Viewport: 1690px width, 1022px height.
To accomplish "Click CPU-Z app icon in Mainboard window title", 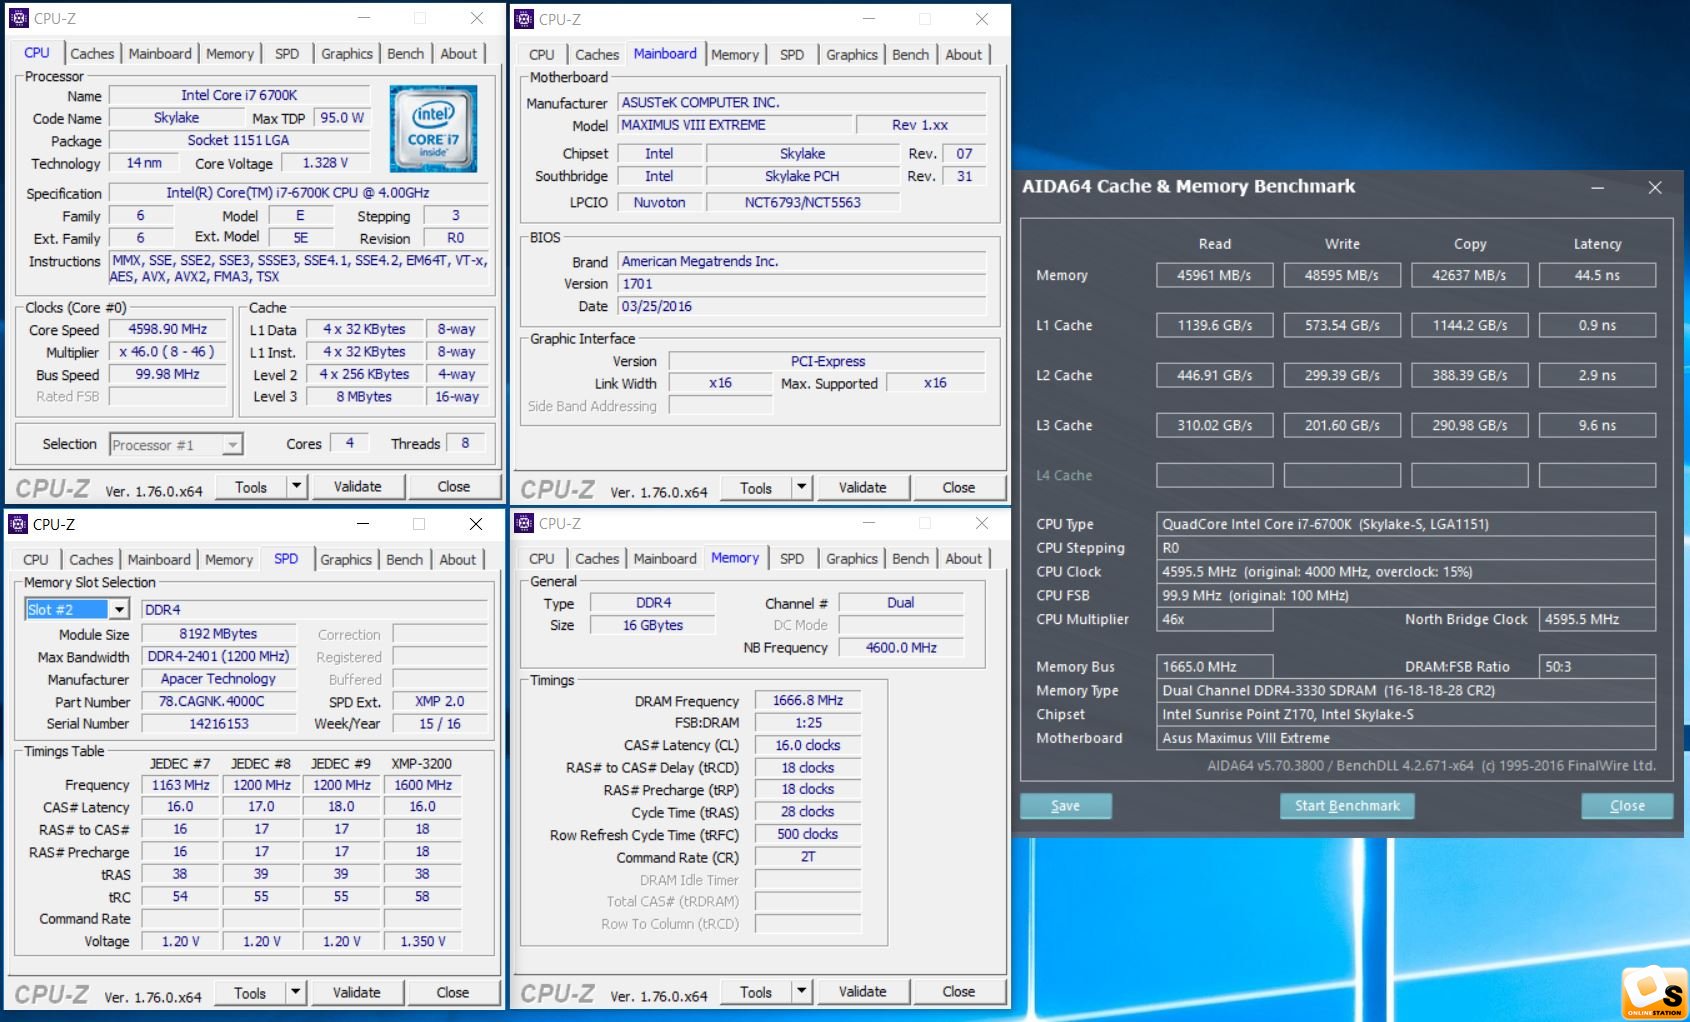I will pos(524,19).
